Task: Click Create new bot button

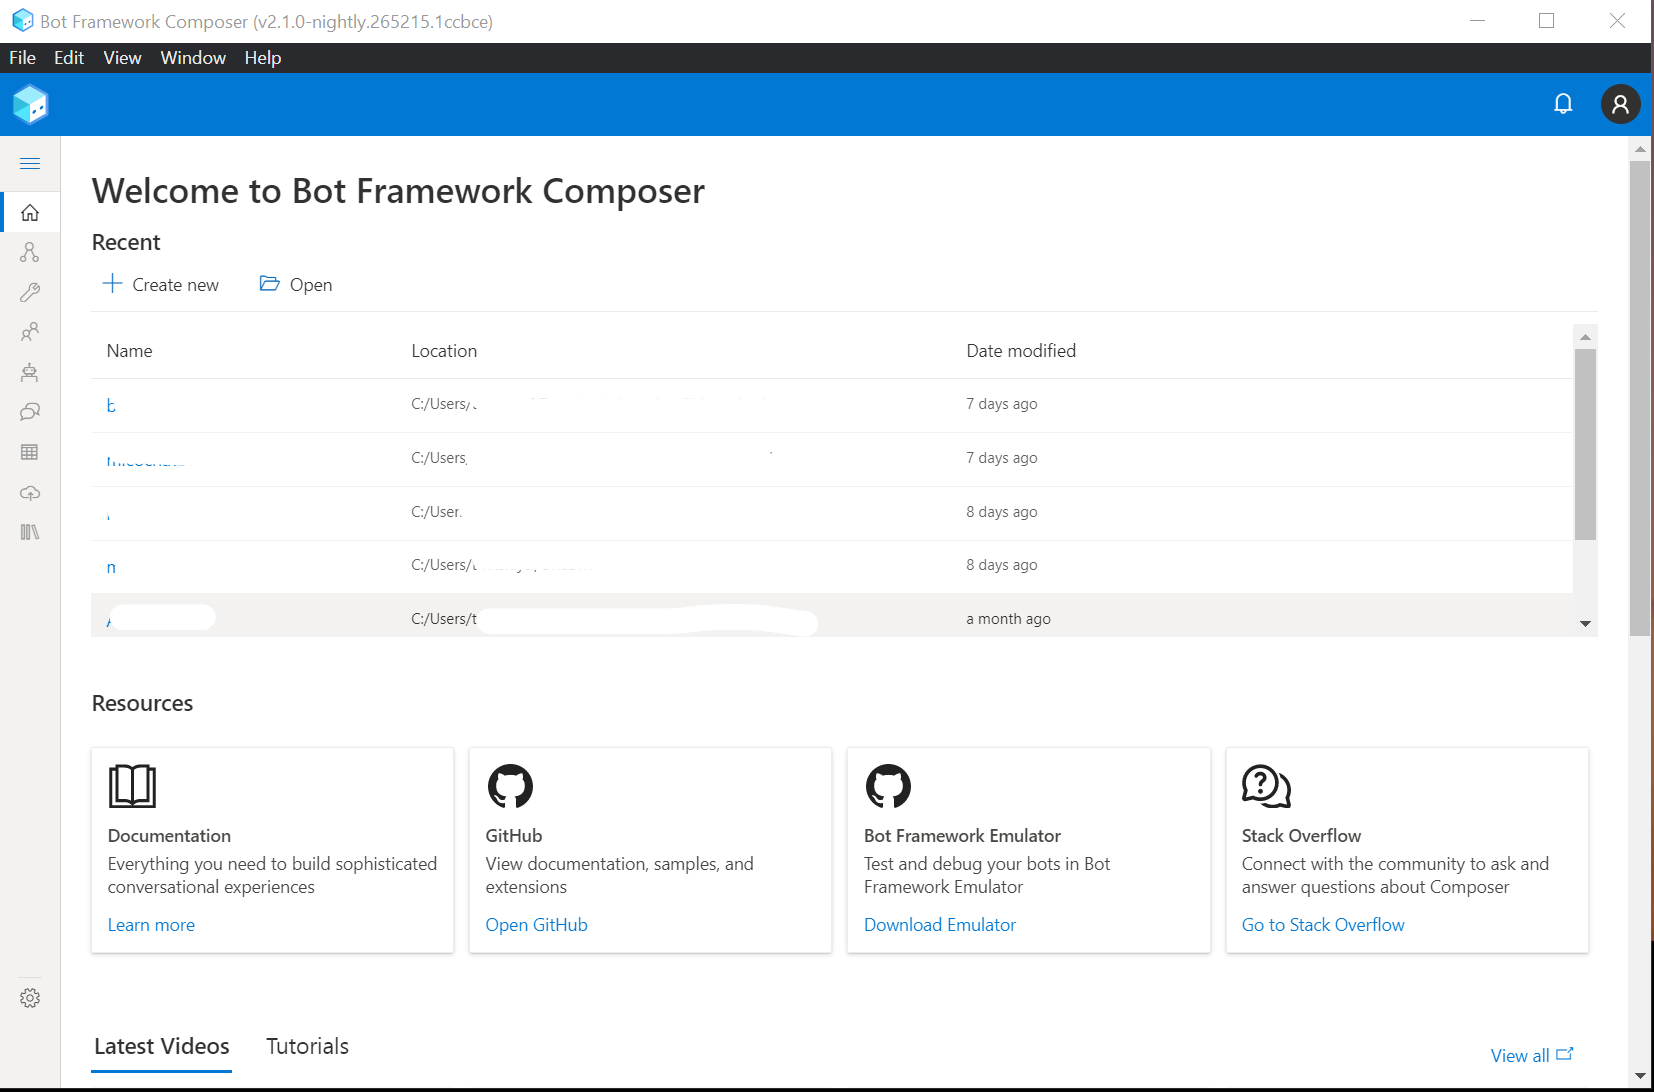Action: [161, 285]
